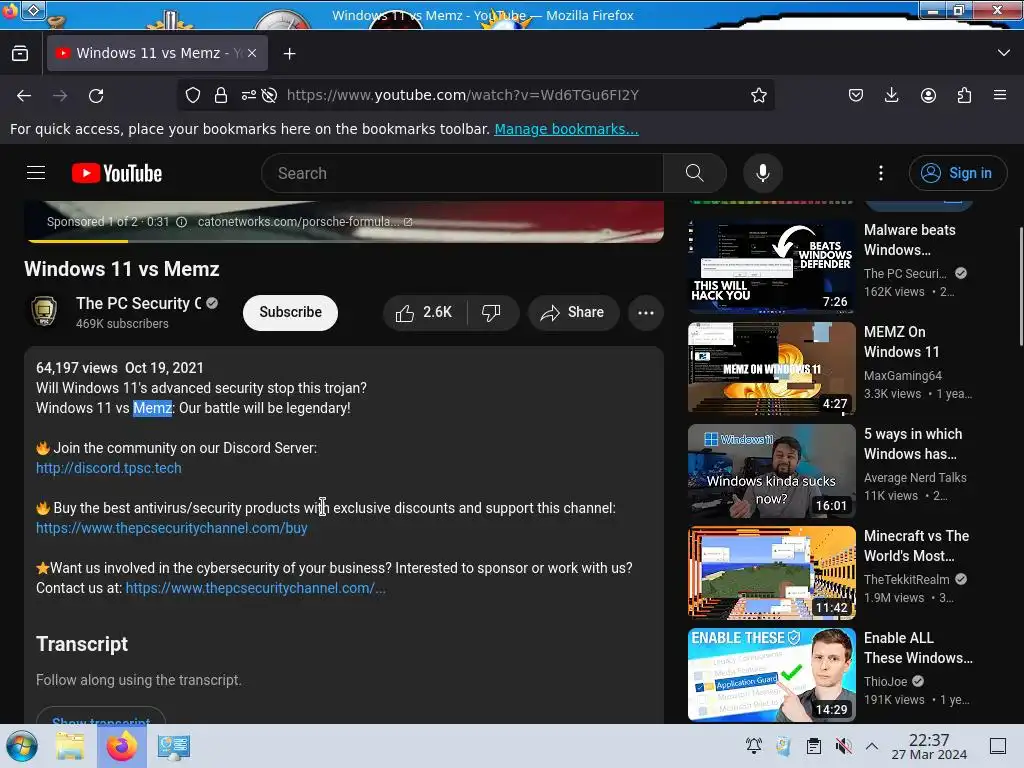1024x768 pixels.
Task: Open the discord.tpsc.tech link
Action: tap(108, 468)
